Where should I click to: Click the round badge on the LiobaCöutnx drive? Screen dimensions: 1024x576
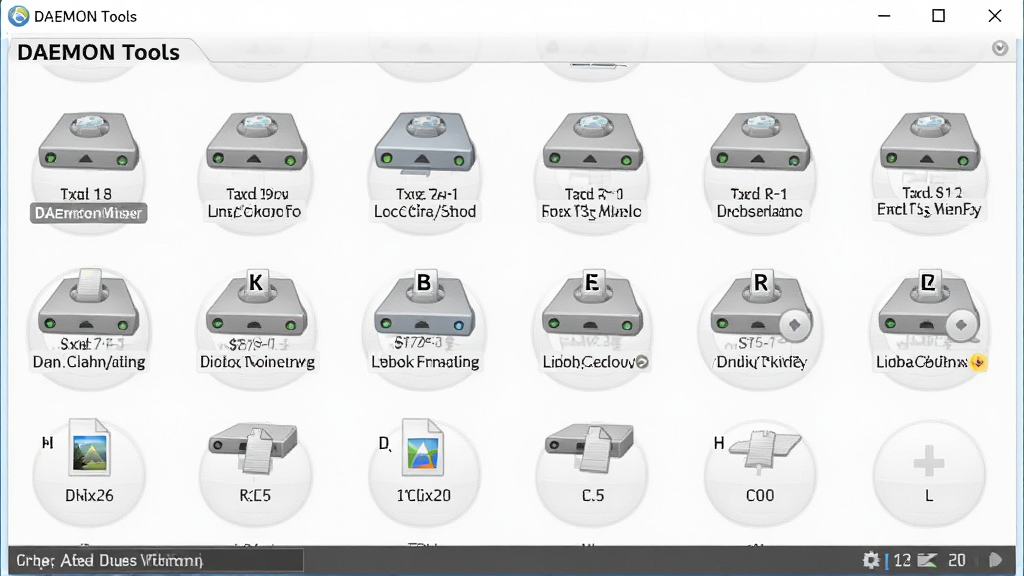pyautogui.click(x=961, y=325)
